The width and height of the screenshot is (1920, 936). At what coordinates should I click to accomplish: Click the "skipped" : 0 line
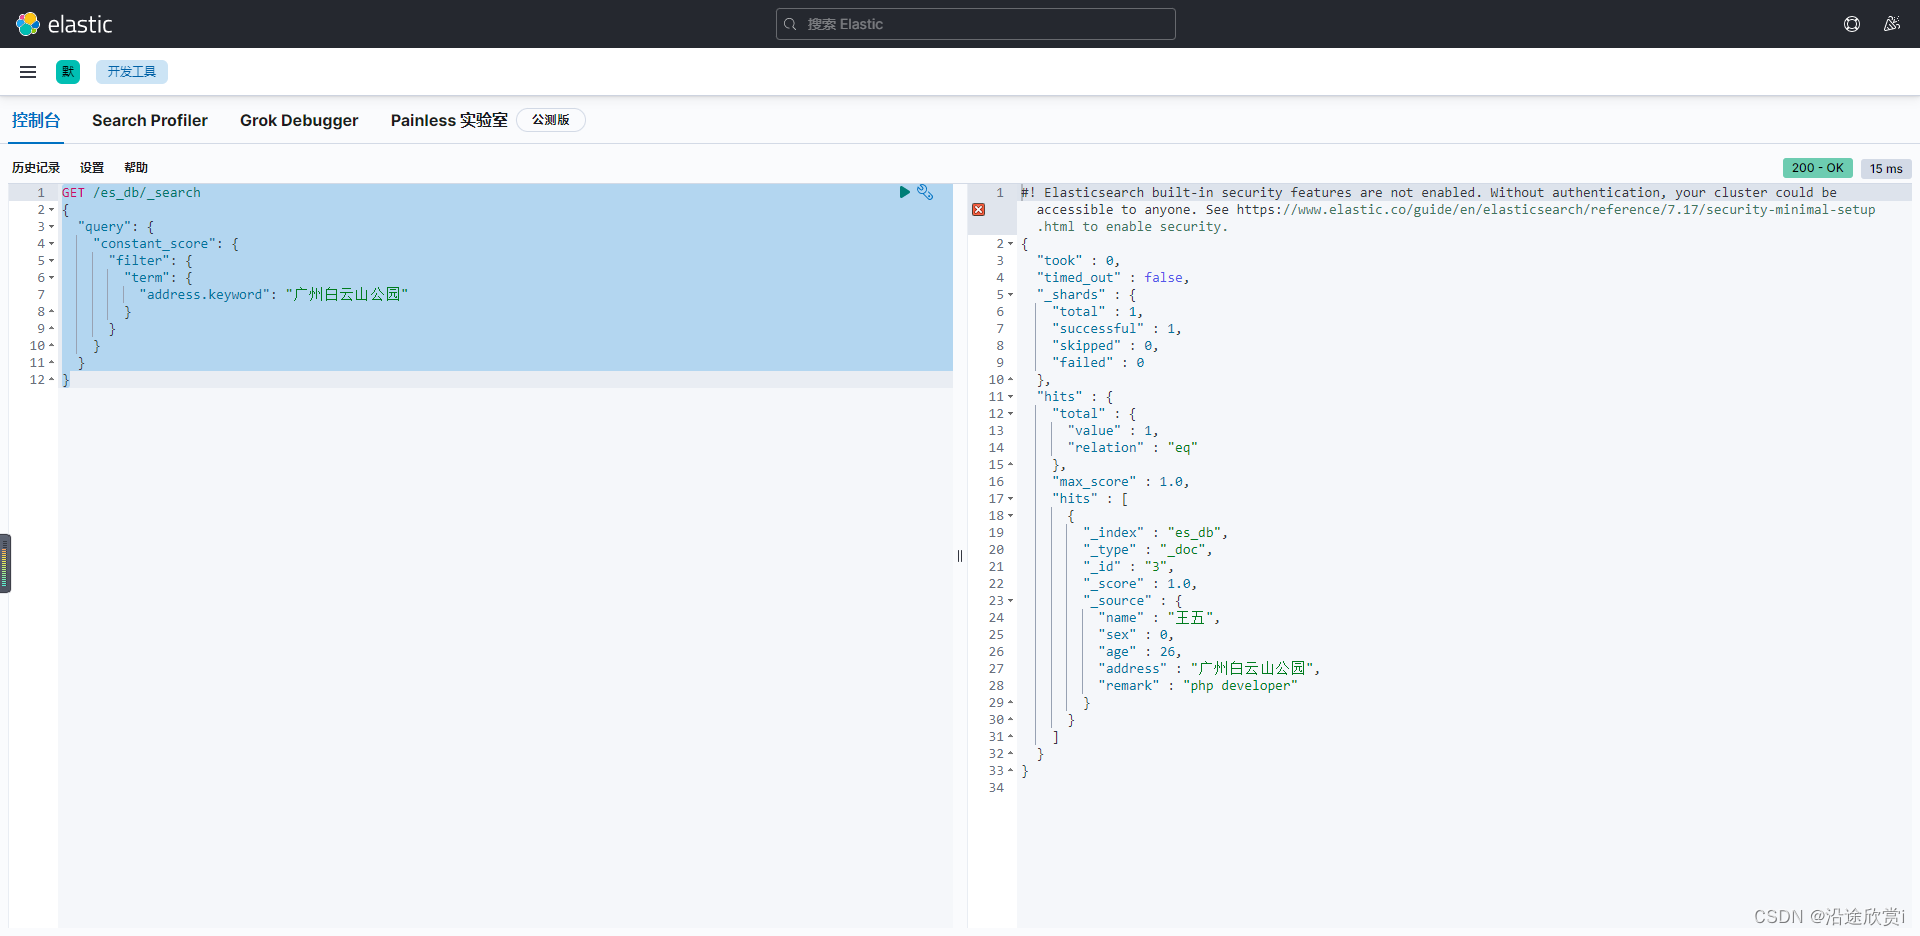1105,346
